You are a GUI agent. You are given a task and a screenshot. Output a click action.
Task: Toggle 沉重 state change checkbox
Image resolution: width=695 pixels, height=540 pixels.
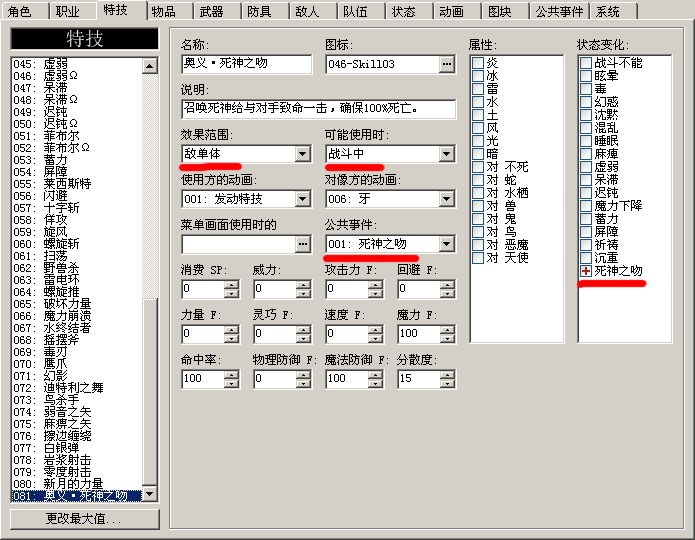[586, 258]
